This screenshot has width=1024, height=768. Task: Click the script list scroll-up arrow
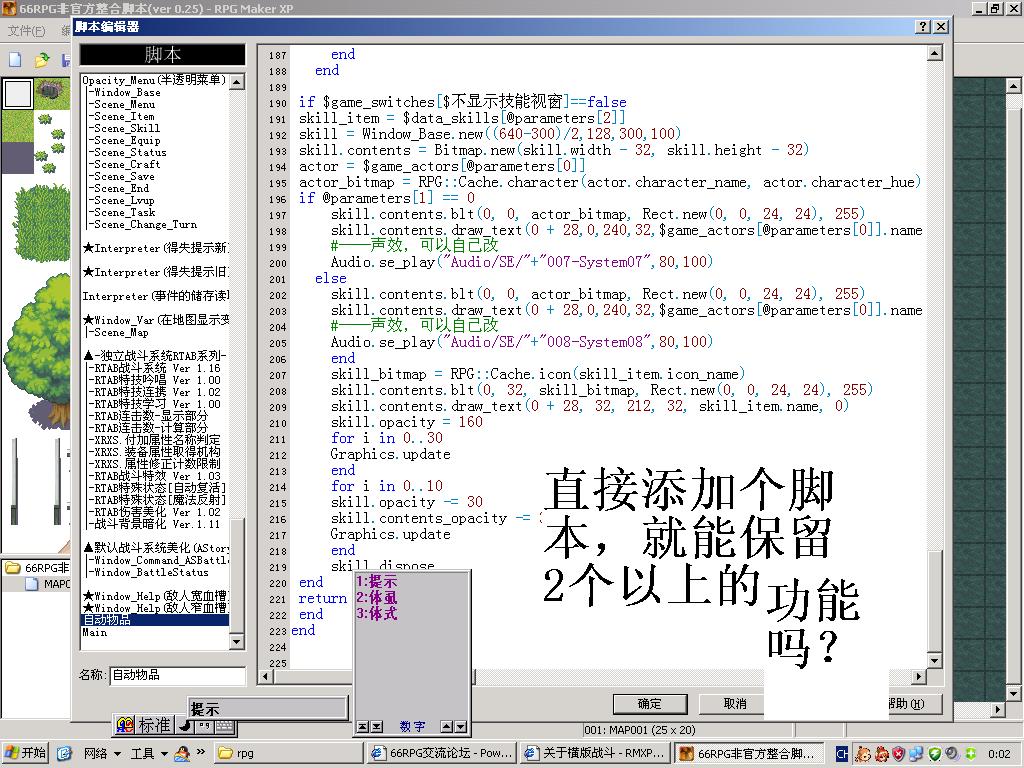237,82
